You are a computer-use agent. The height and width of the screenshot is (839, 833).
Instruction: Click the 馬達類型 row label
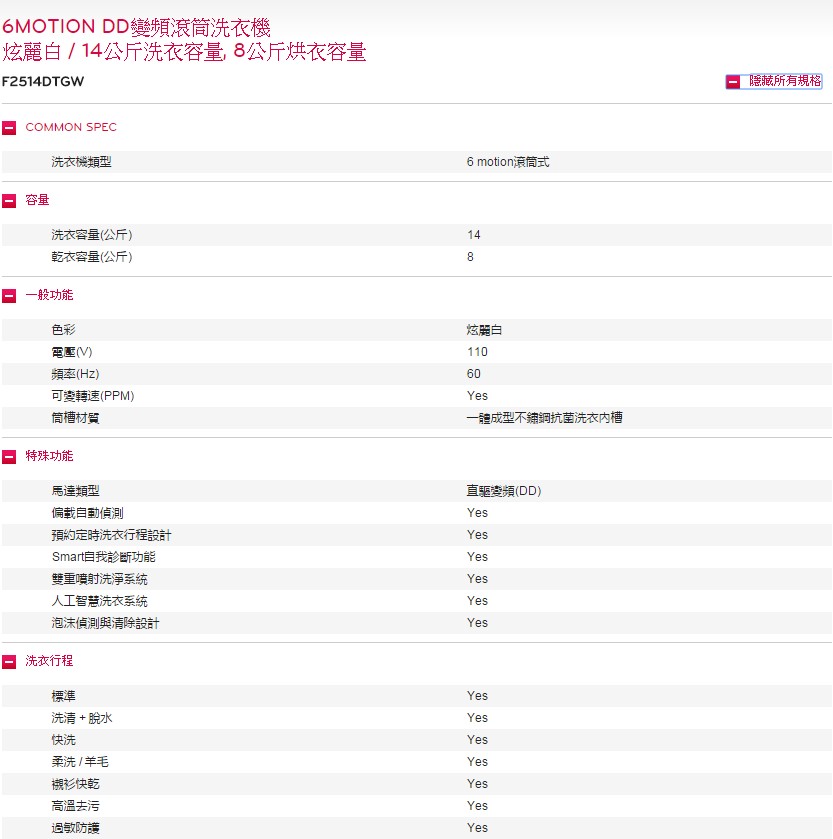pos(75,491)
